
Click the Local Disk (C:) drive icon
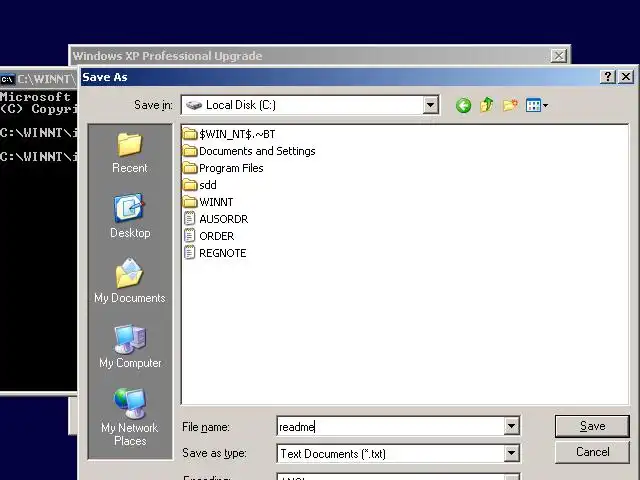point(194,105)
